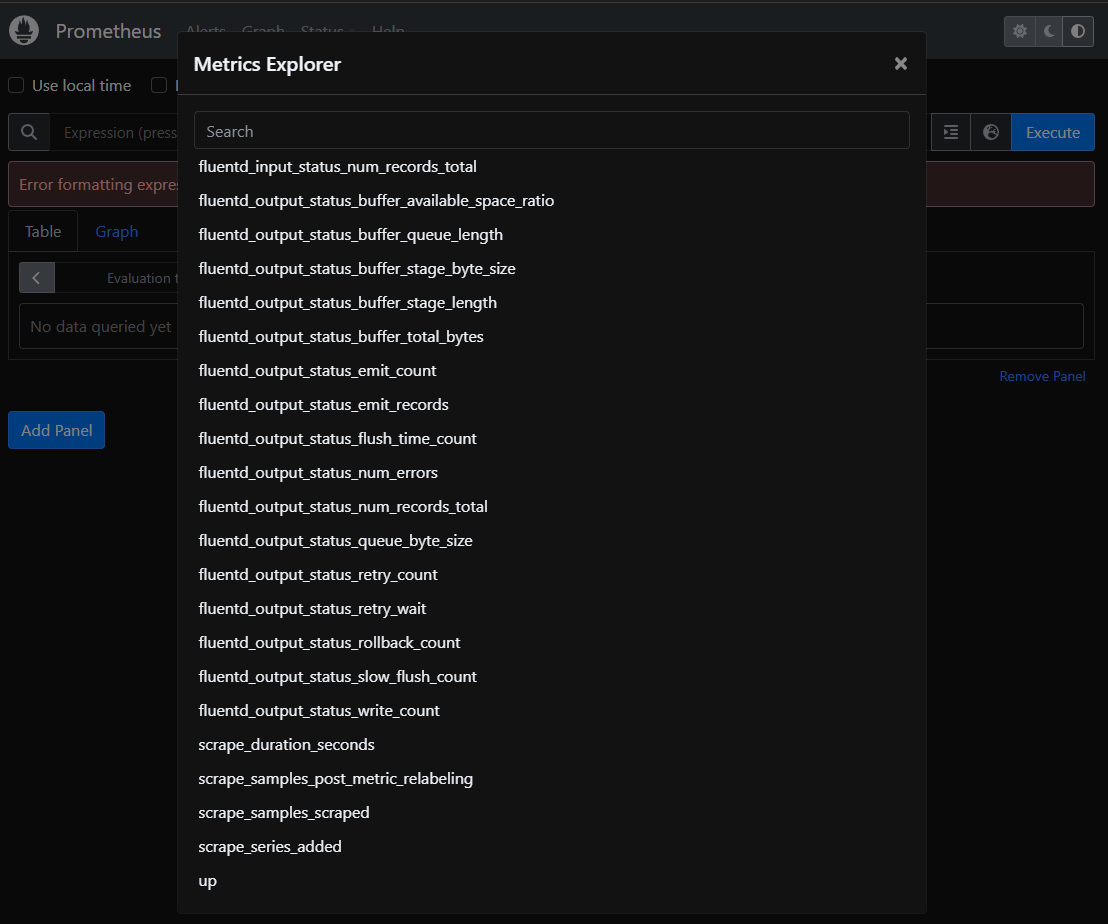1108x924 pixels.
Task: Select the up metric
Action: click(208, 881)
